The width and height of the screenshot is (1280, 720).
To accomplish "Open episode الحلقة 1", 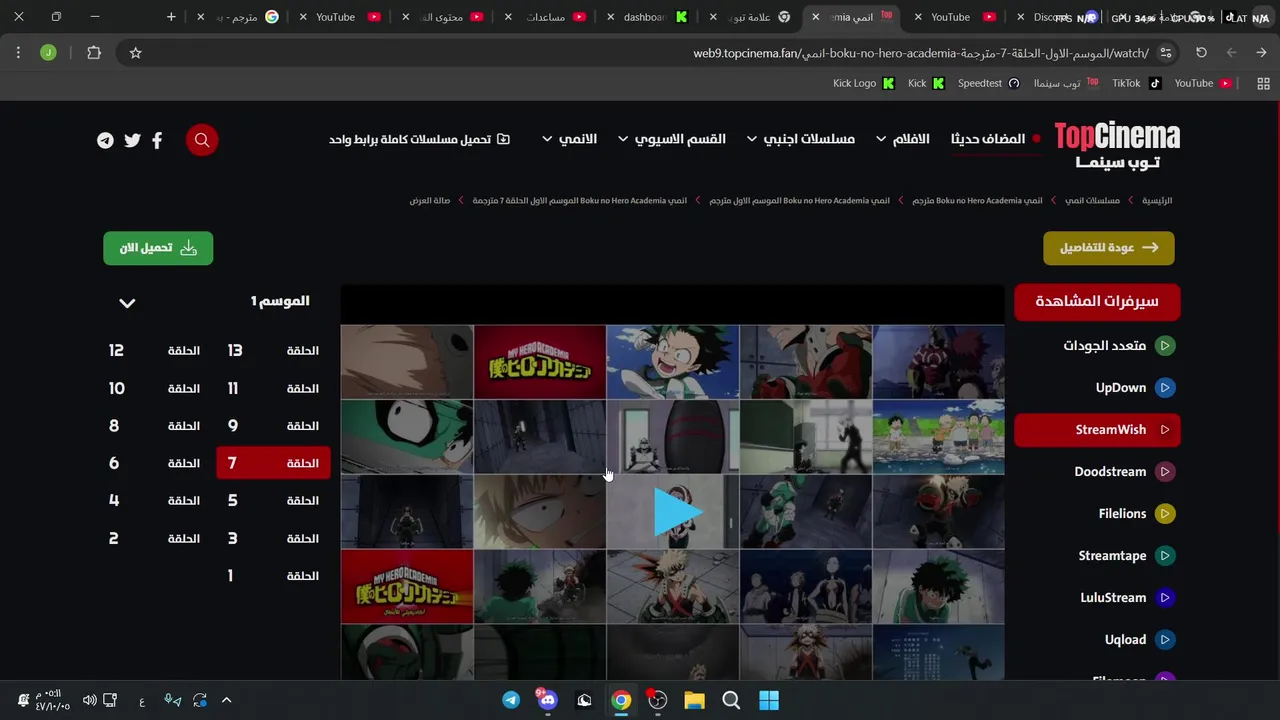I will click(273, 576).
